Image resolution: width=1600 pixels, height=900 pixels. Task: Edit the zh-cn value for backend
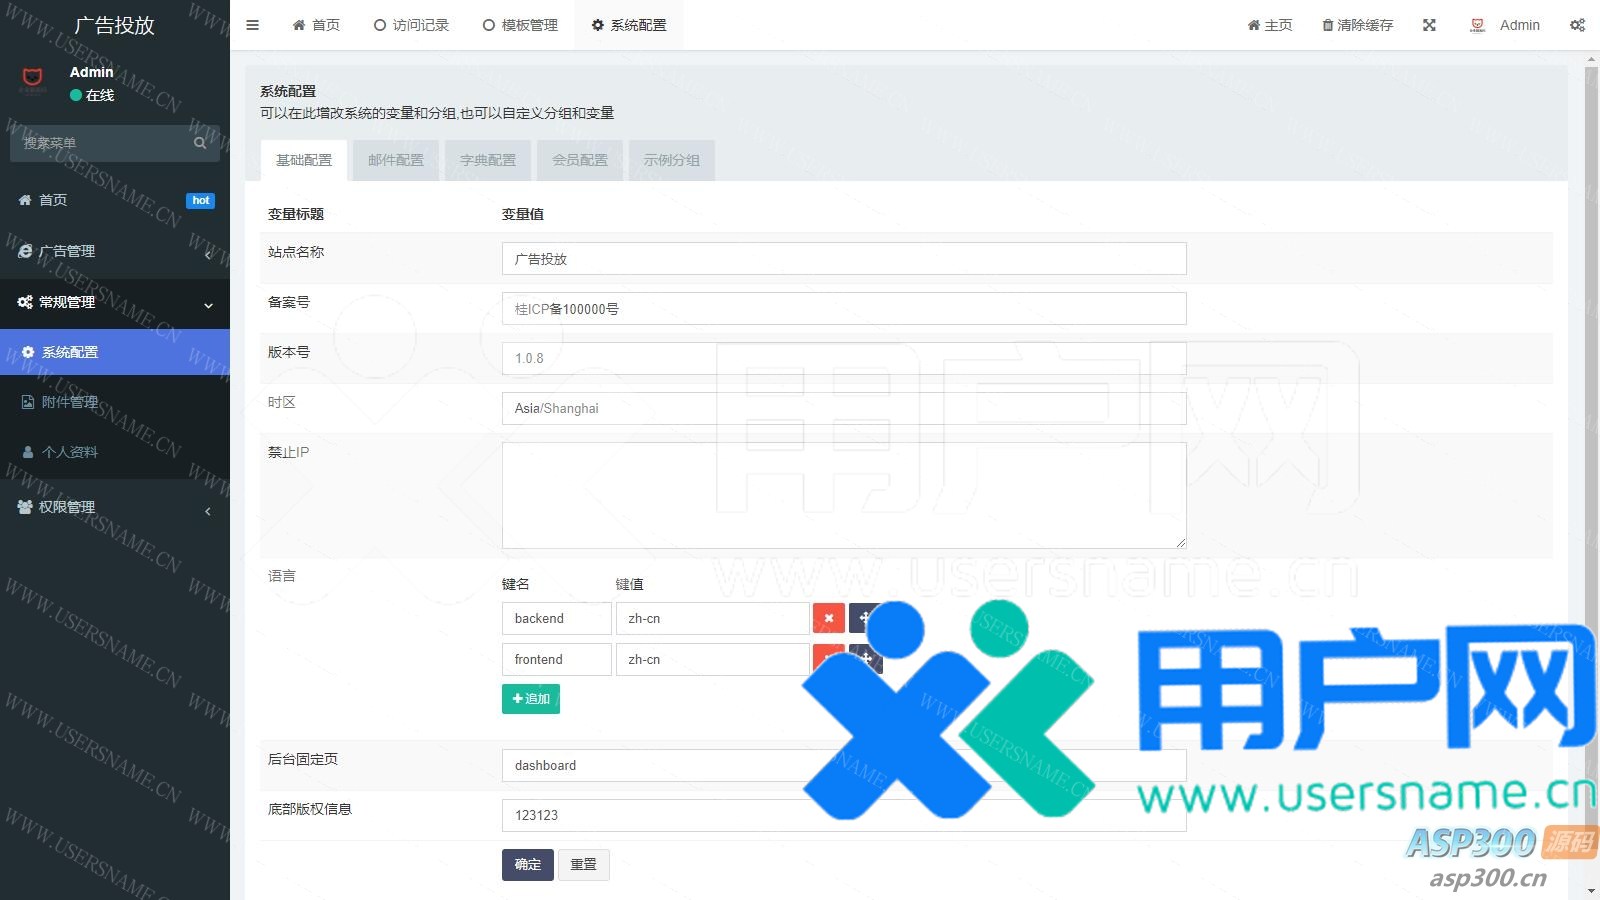tap(712, 618)
